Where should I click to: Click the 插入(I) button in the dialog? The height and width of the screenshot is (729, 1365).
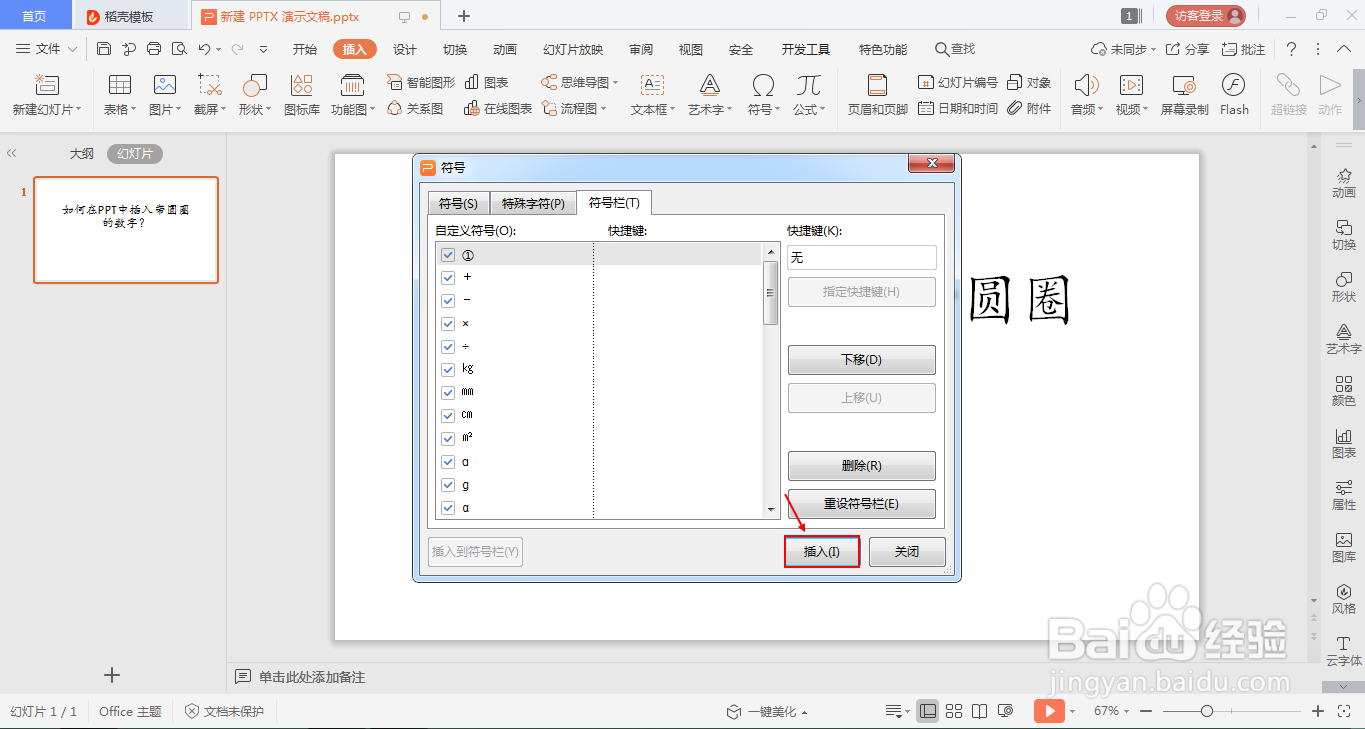(x=821, y=551)
